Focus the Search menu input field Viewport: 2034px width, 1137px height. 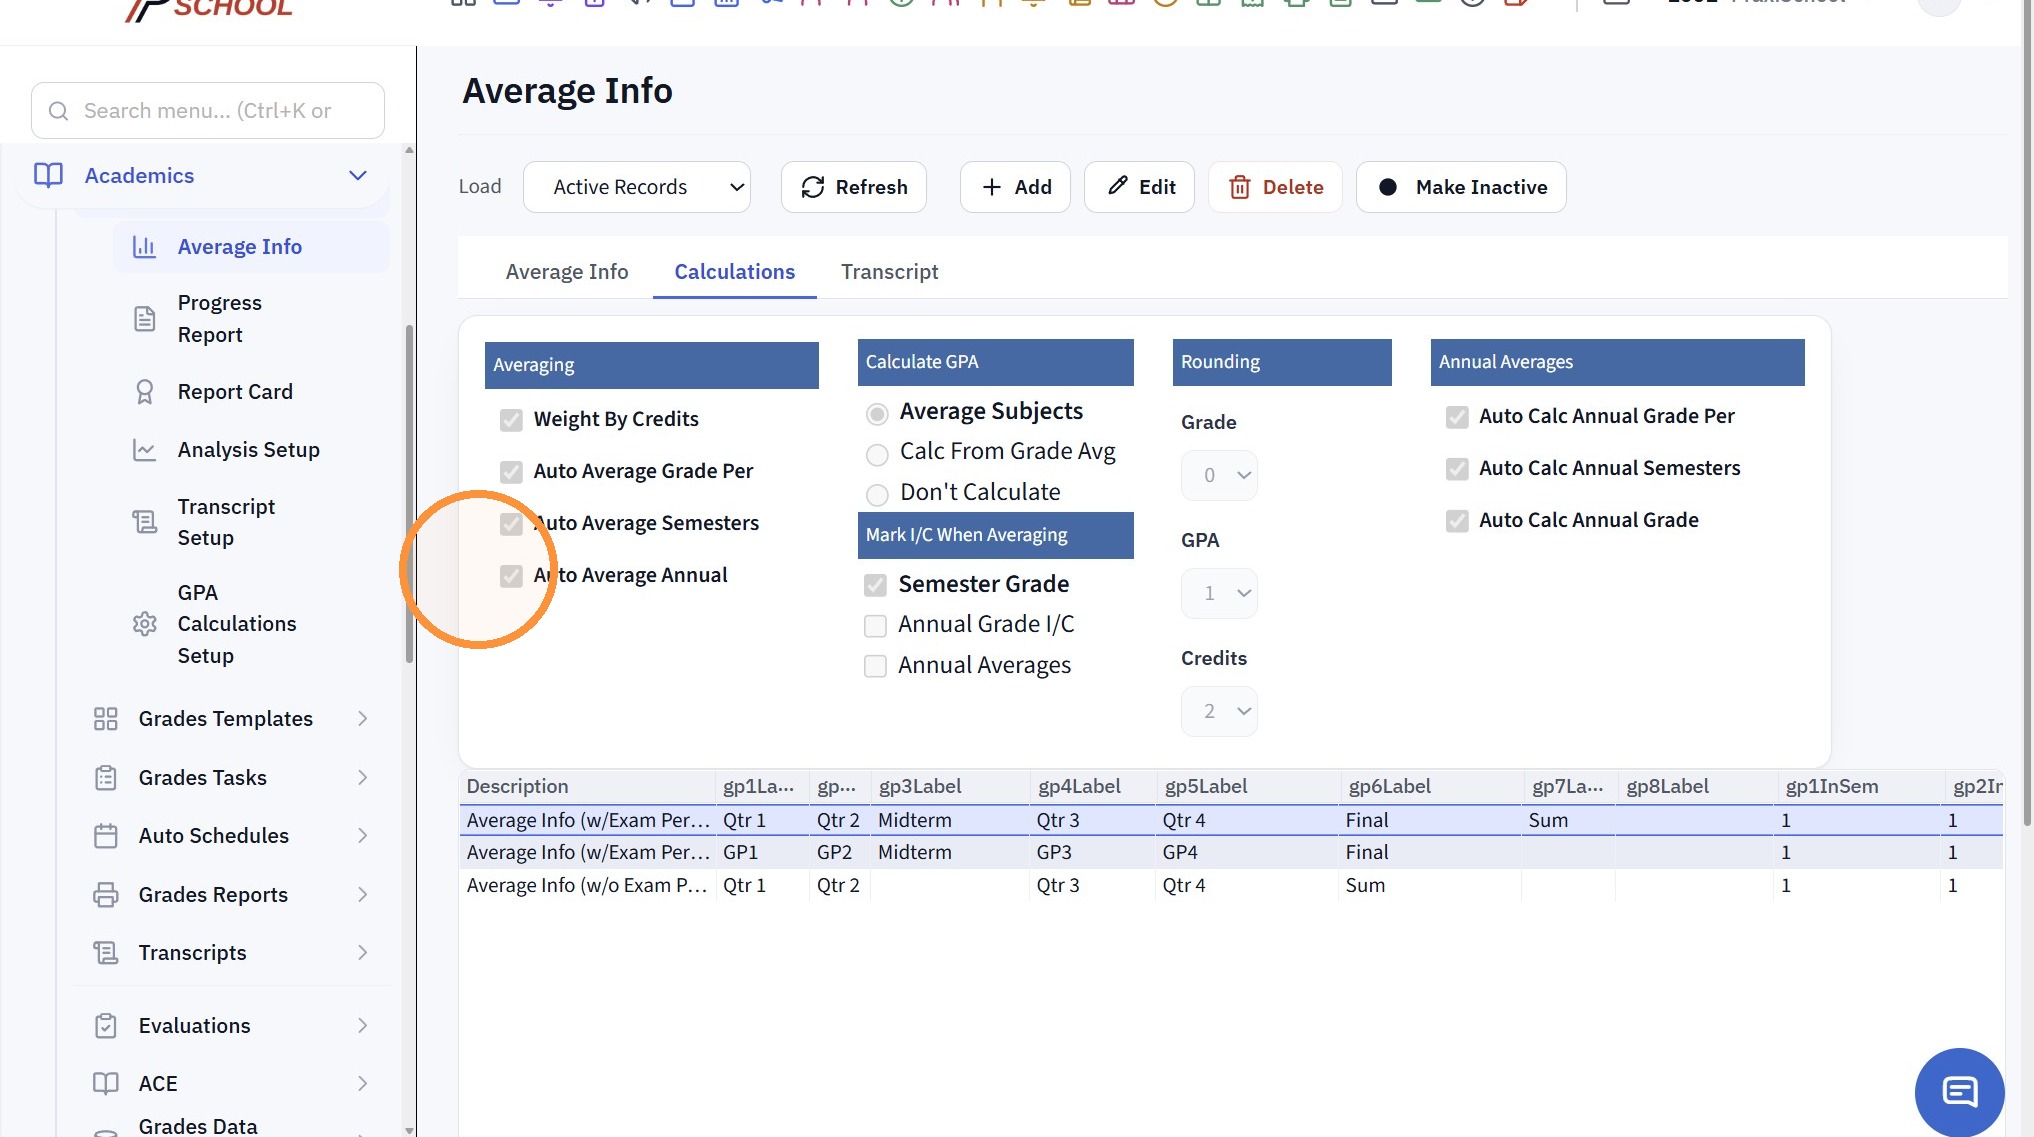pos(208,111)
